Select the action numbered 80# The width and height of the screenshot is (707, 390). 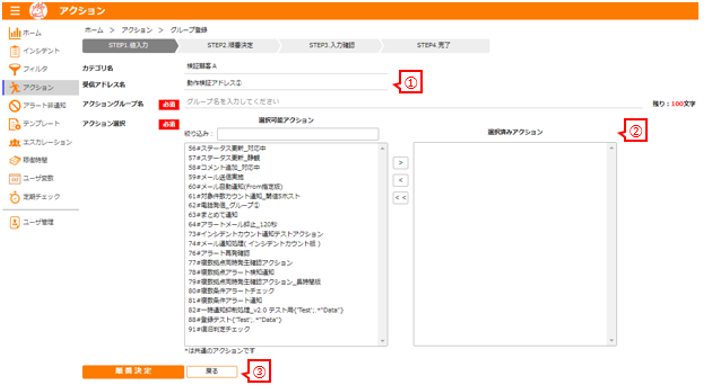tap(231, 291)
